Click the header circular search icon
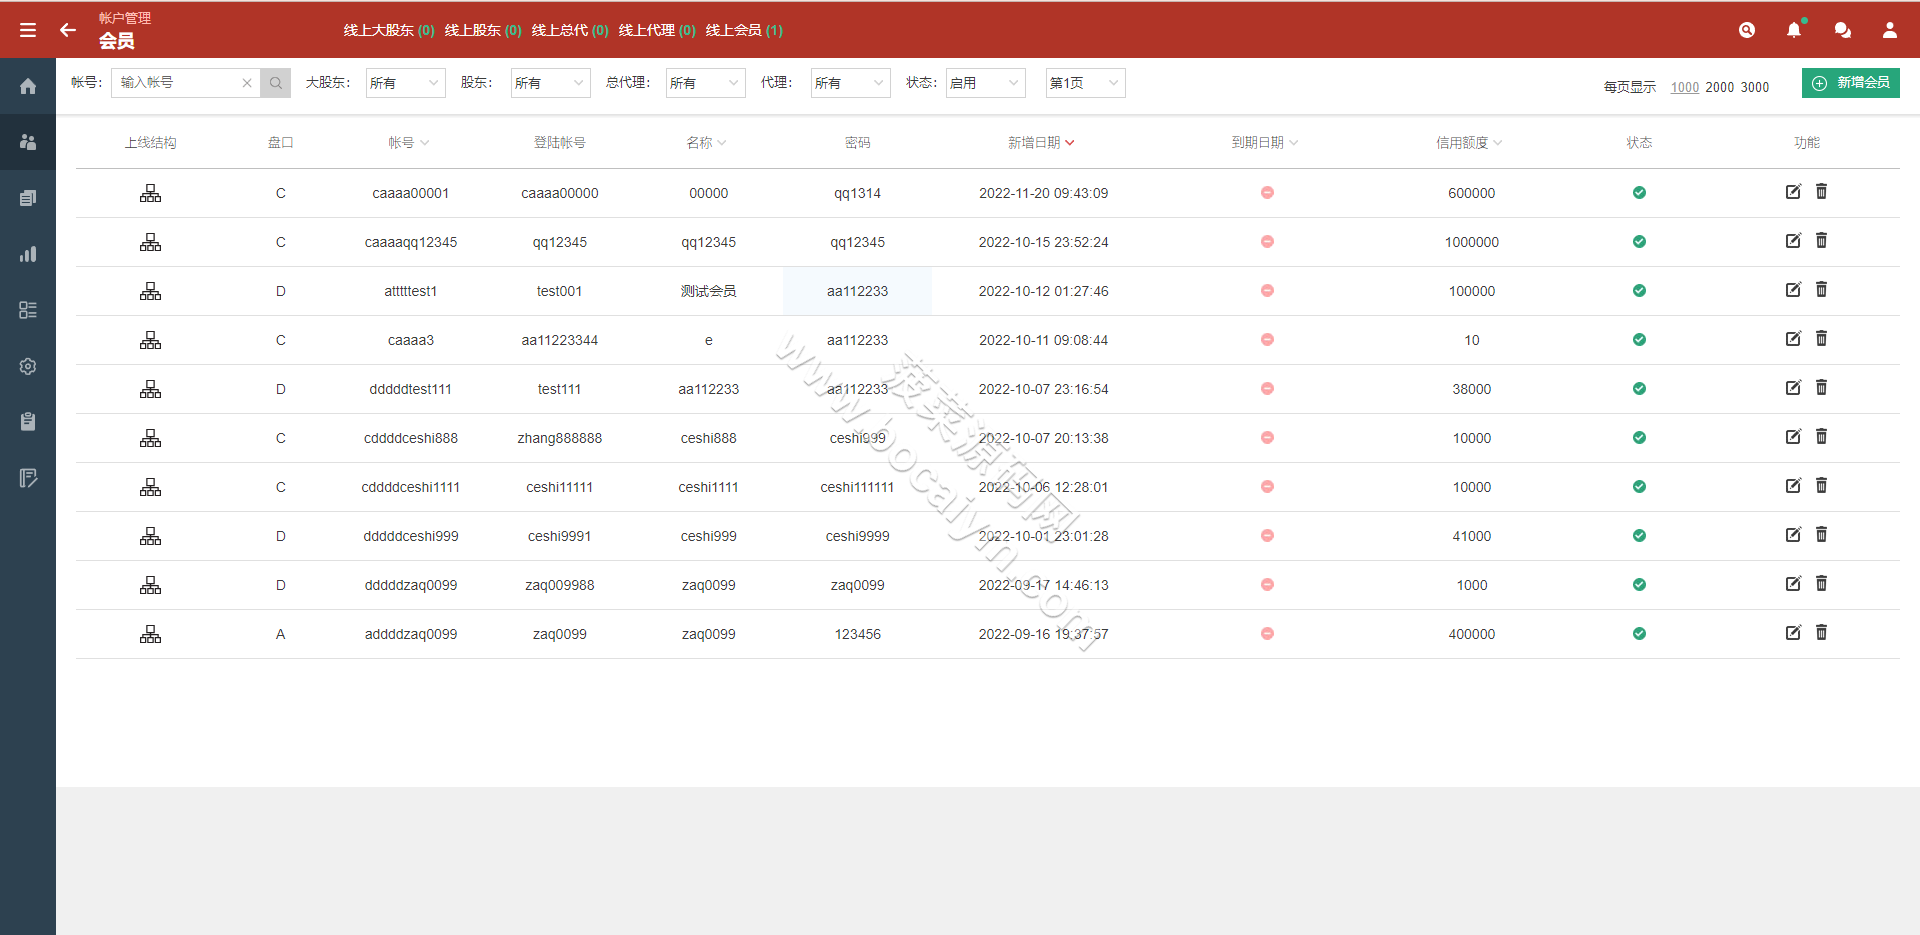The width and height of the screenshot is (1920, 935). (x=1747, y=30)
